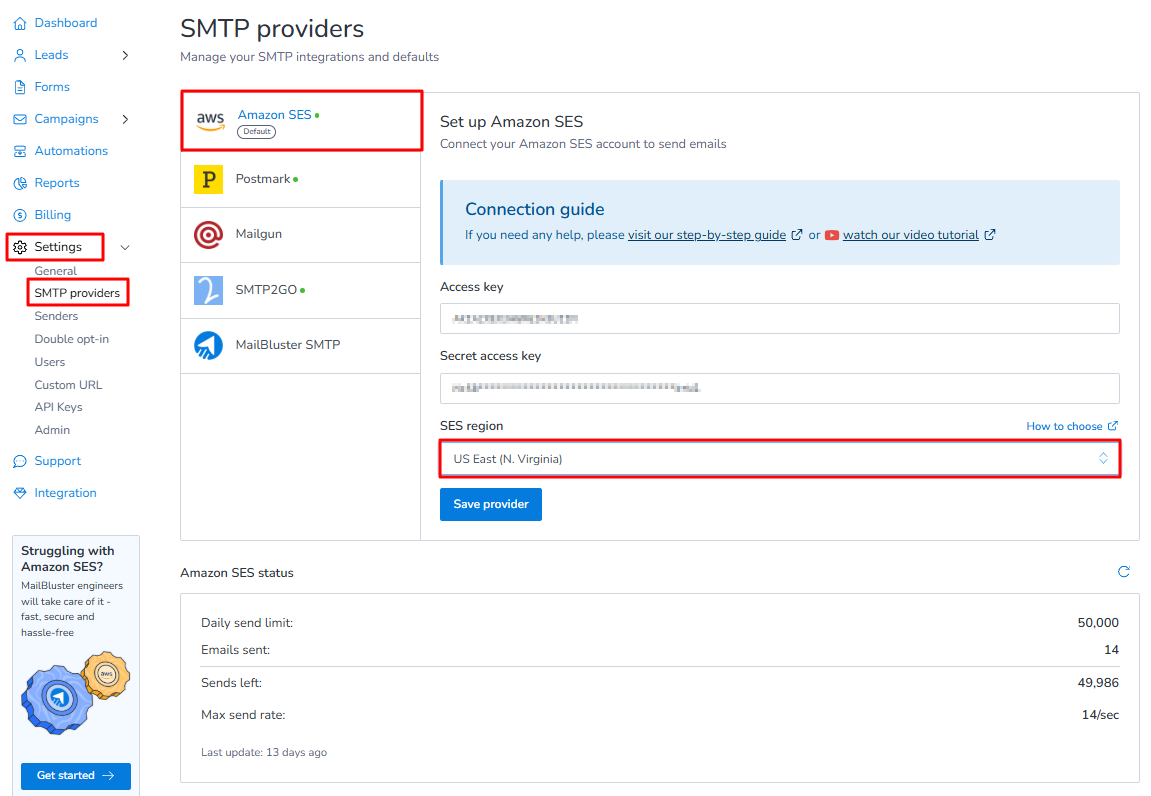
Task: Open Users settings
Action: pos(50,362)
